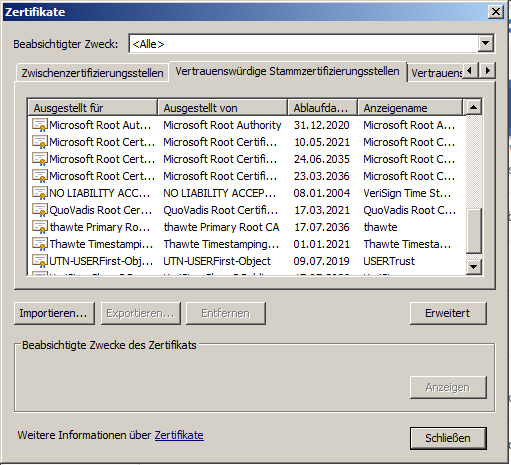Click the Schließen button
Image resolution: width=511 pixels, height=465 pixels.
click(448, 438)
